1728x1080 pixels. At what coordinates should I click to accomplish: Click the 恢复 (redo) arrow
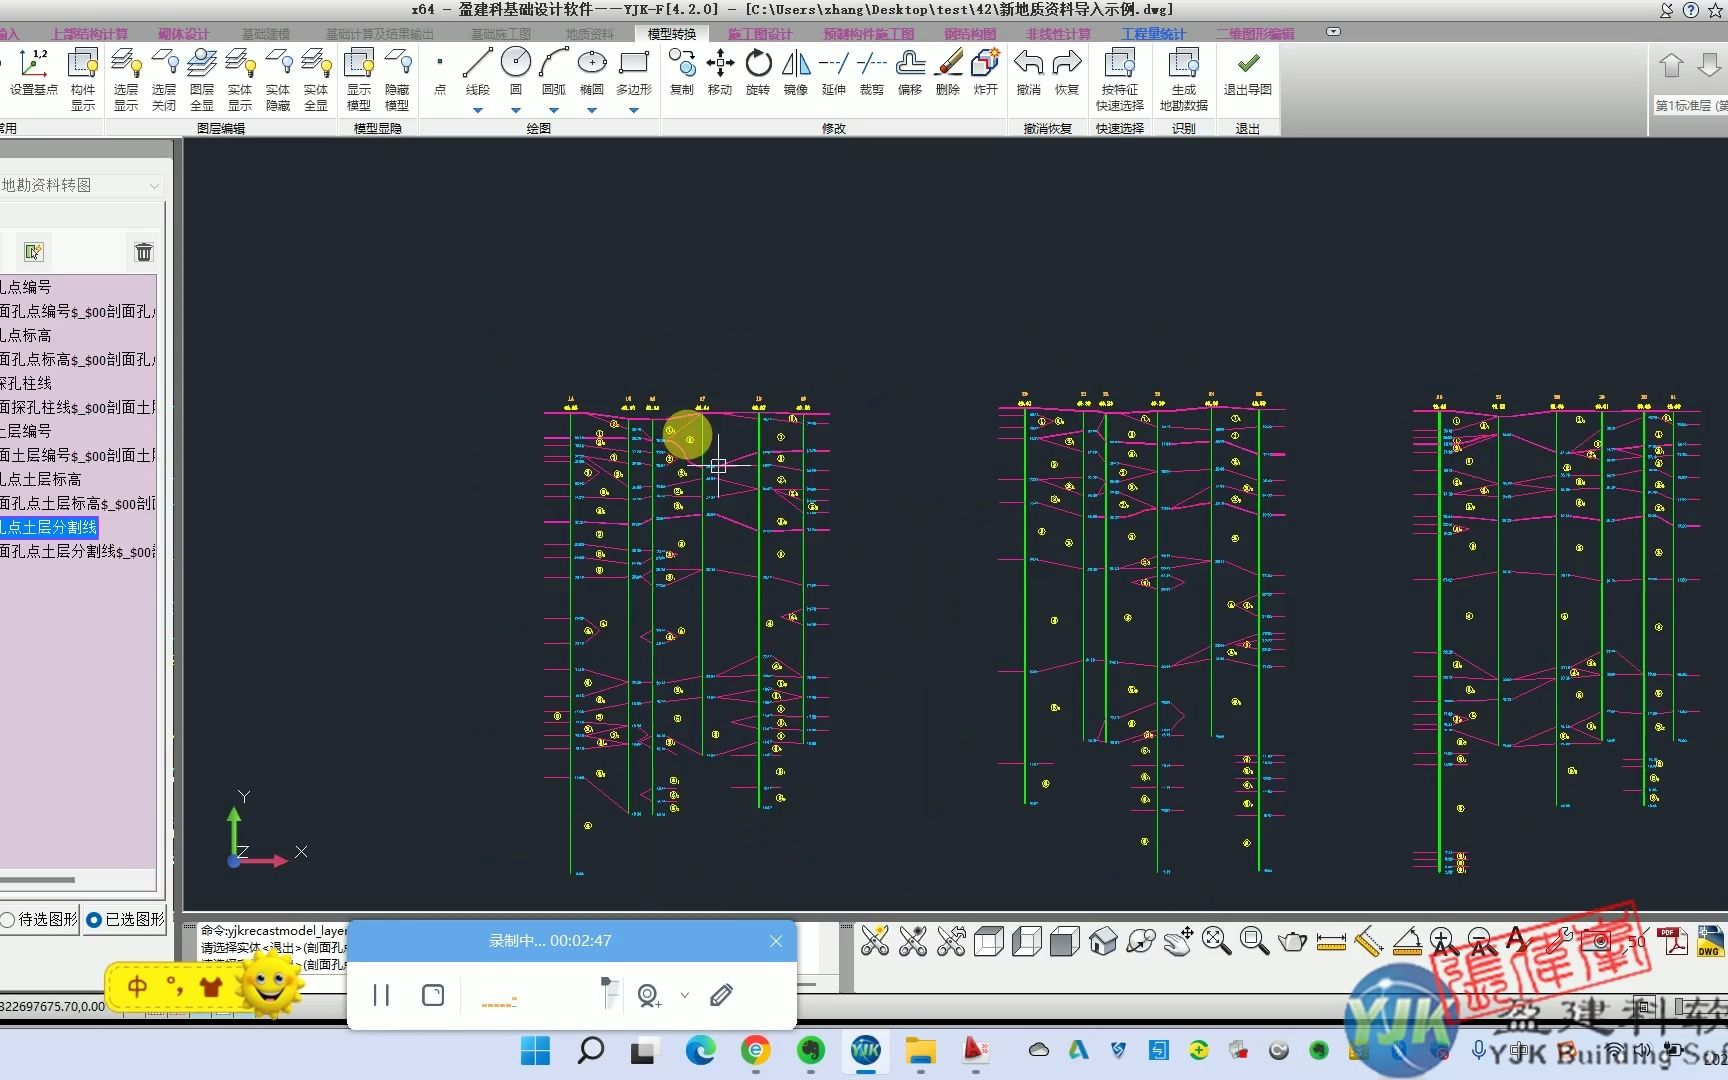click(x=1067, y=73)
